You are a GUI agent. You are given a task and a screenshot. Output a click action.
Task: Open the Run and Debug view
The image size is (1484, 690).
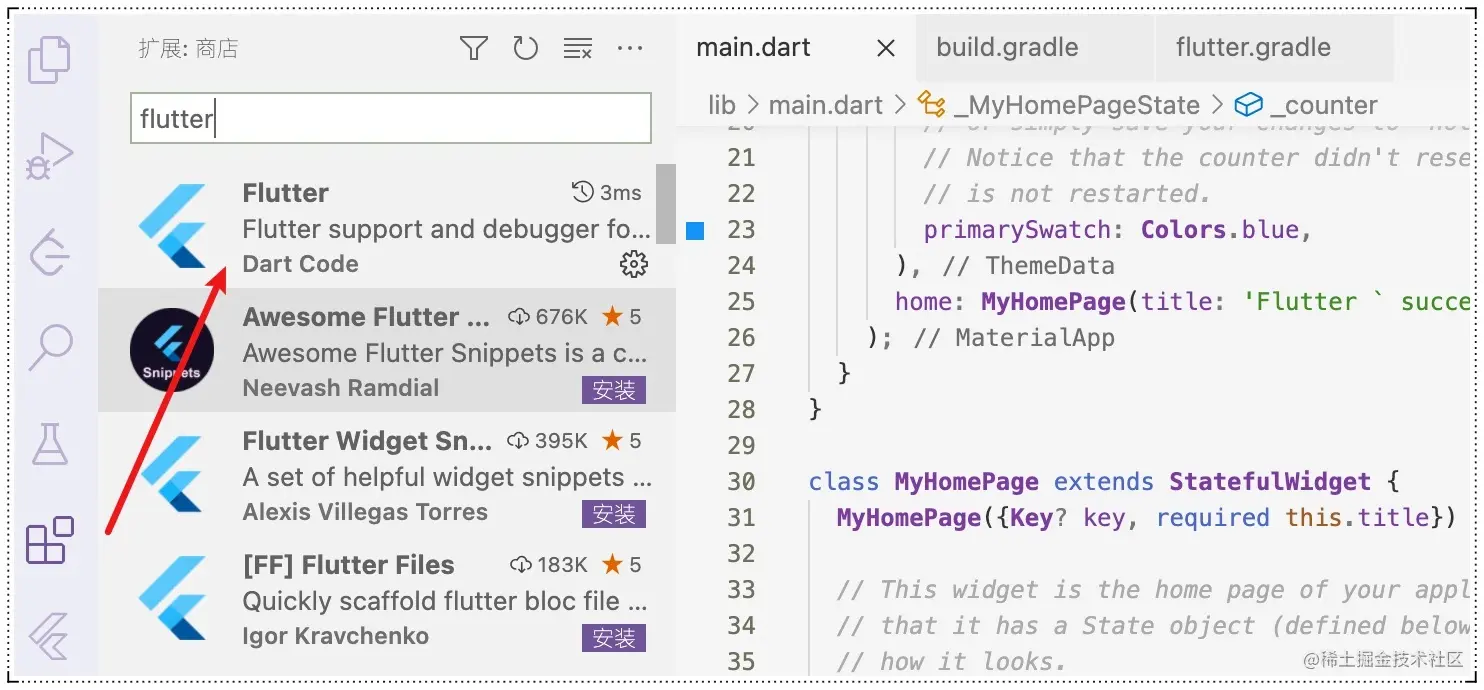(50, 157)
